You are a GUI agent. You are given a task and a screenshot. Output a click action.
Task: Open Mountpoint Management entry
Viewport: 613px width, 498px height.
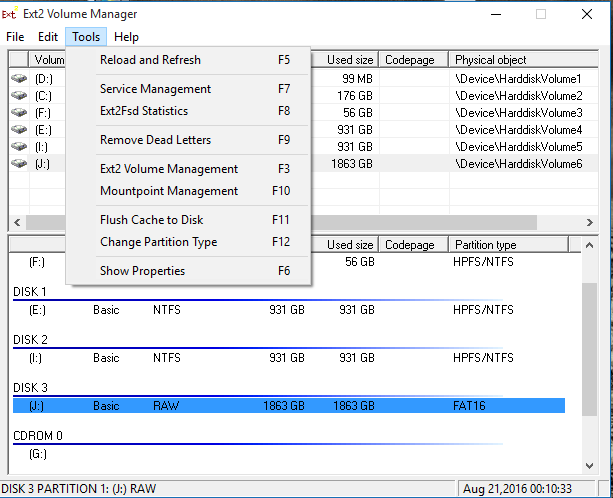click(169, 191)
